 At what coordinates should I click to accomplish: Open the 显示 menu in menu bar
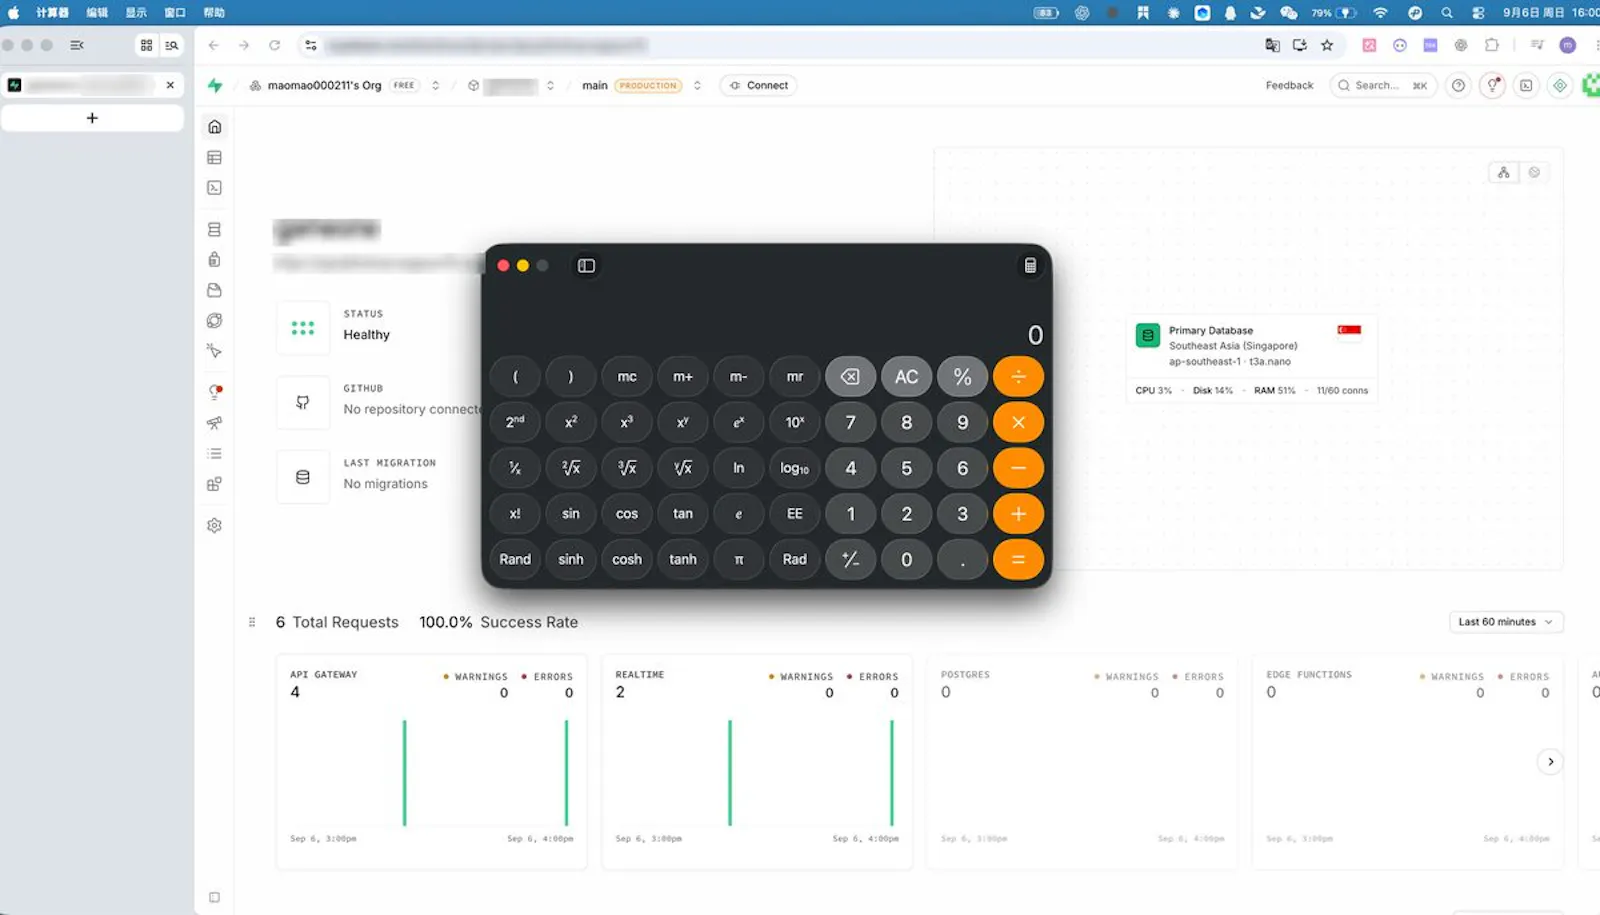point(136,12)
